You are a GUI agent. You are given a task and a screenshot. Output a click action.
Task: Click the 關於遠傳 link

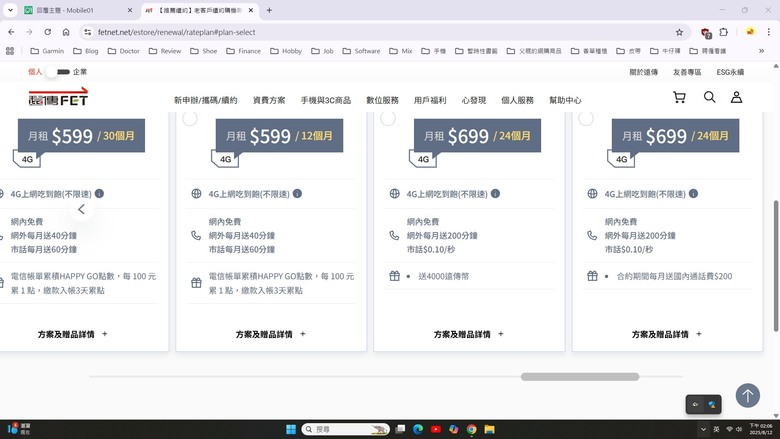(x=643, y=72)
